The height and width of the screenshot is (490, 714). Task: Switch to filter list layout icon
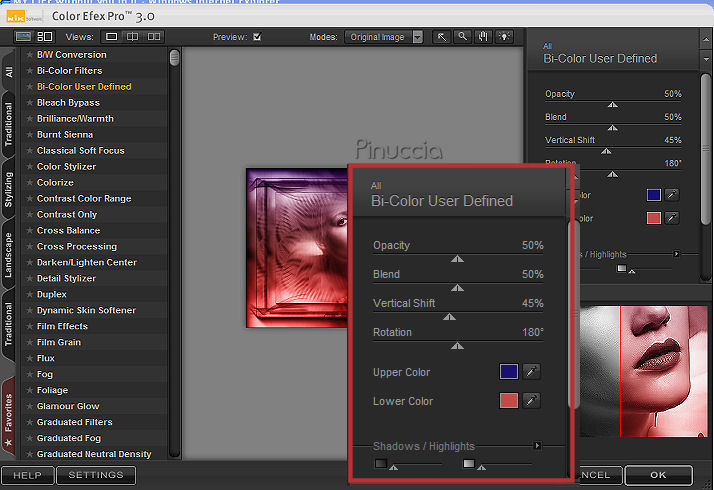(45, 36)
